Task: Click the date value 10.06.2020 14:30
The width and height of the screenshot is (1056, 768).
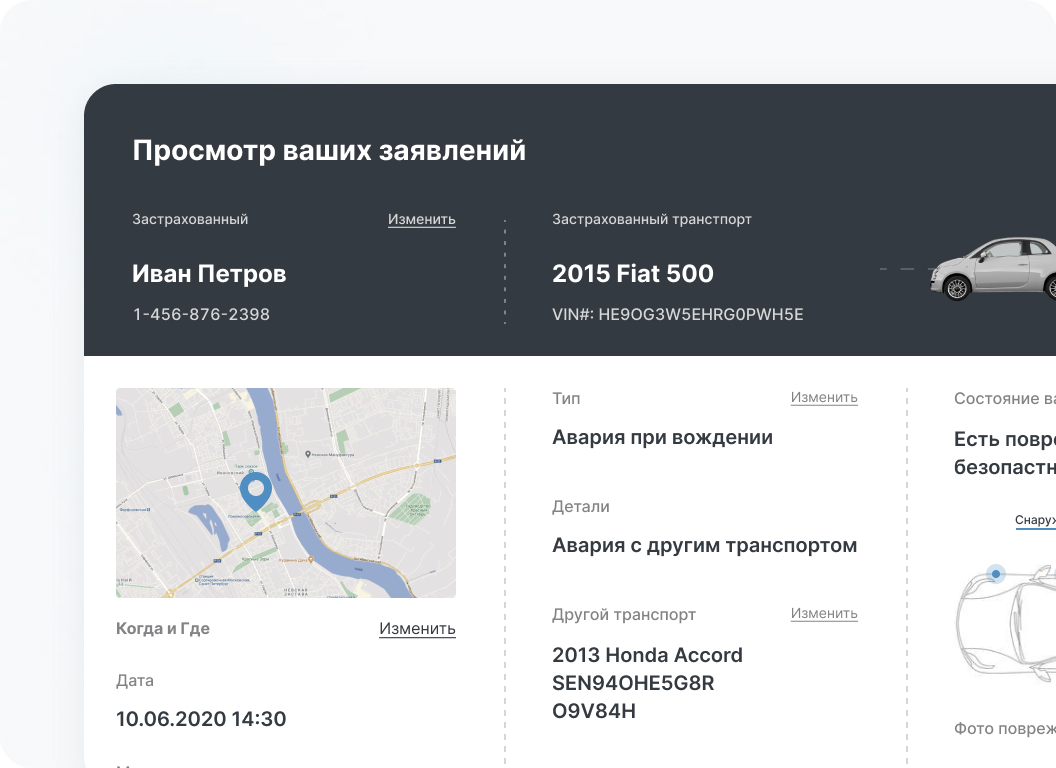Action: point(201,719)
